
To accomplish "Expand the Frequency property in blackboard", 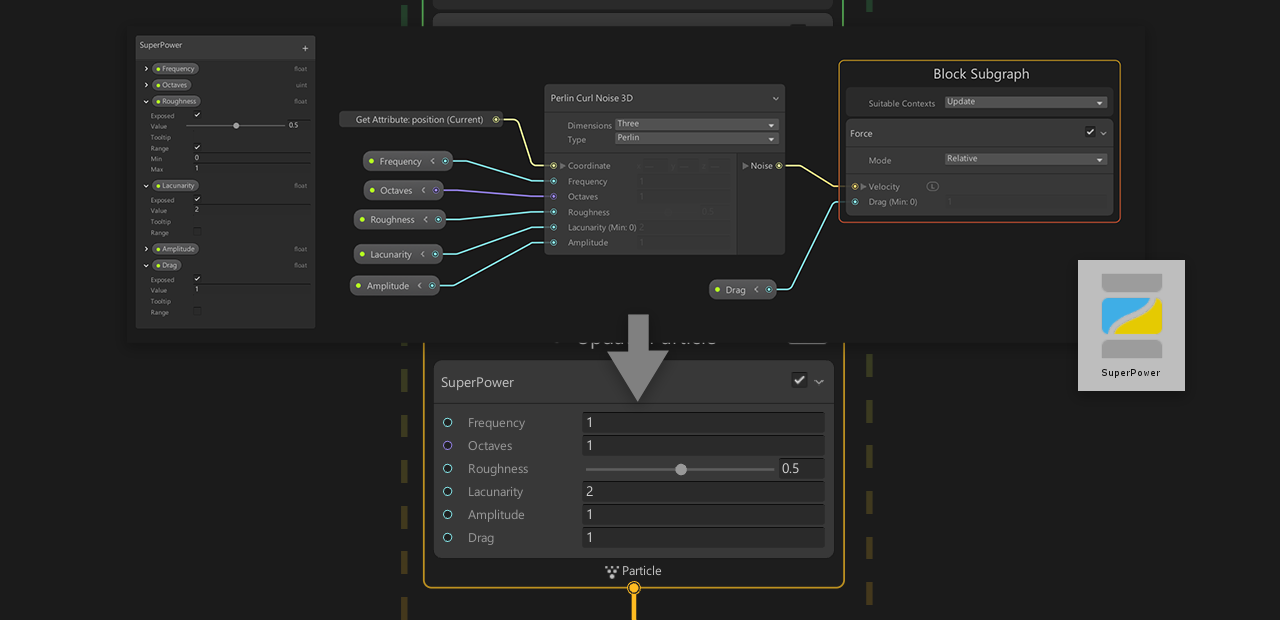I will pyautogui.click(x=146, y=69).
